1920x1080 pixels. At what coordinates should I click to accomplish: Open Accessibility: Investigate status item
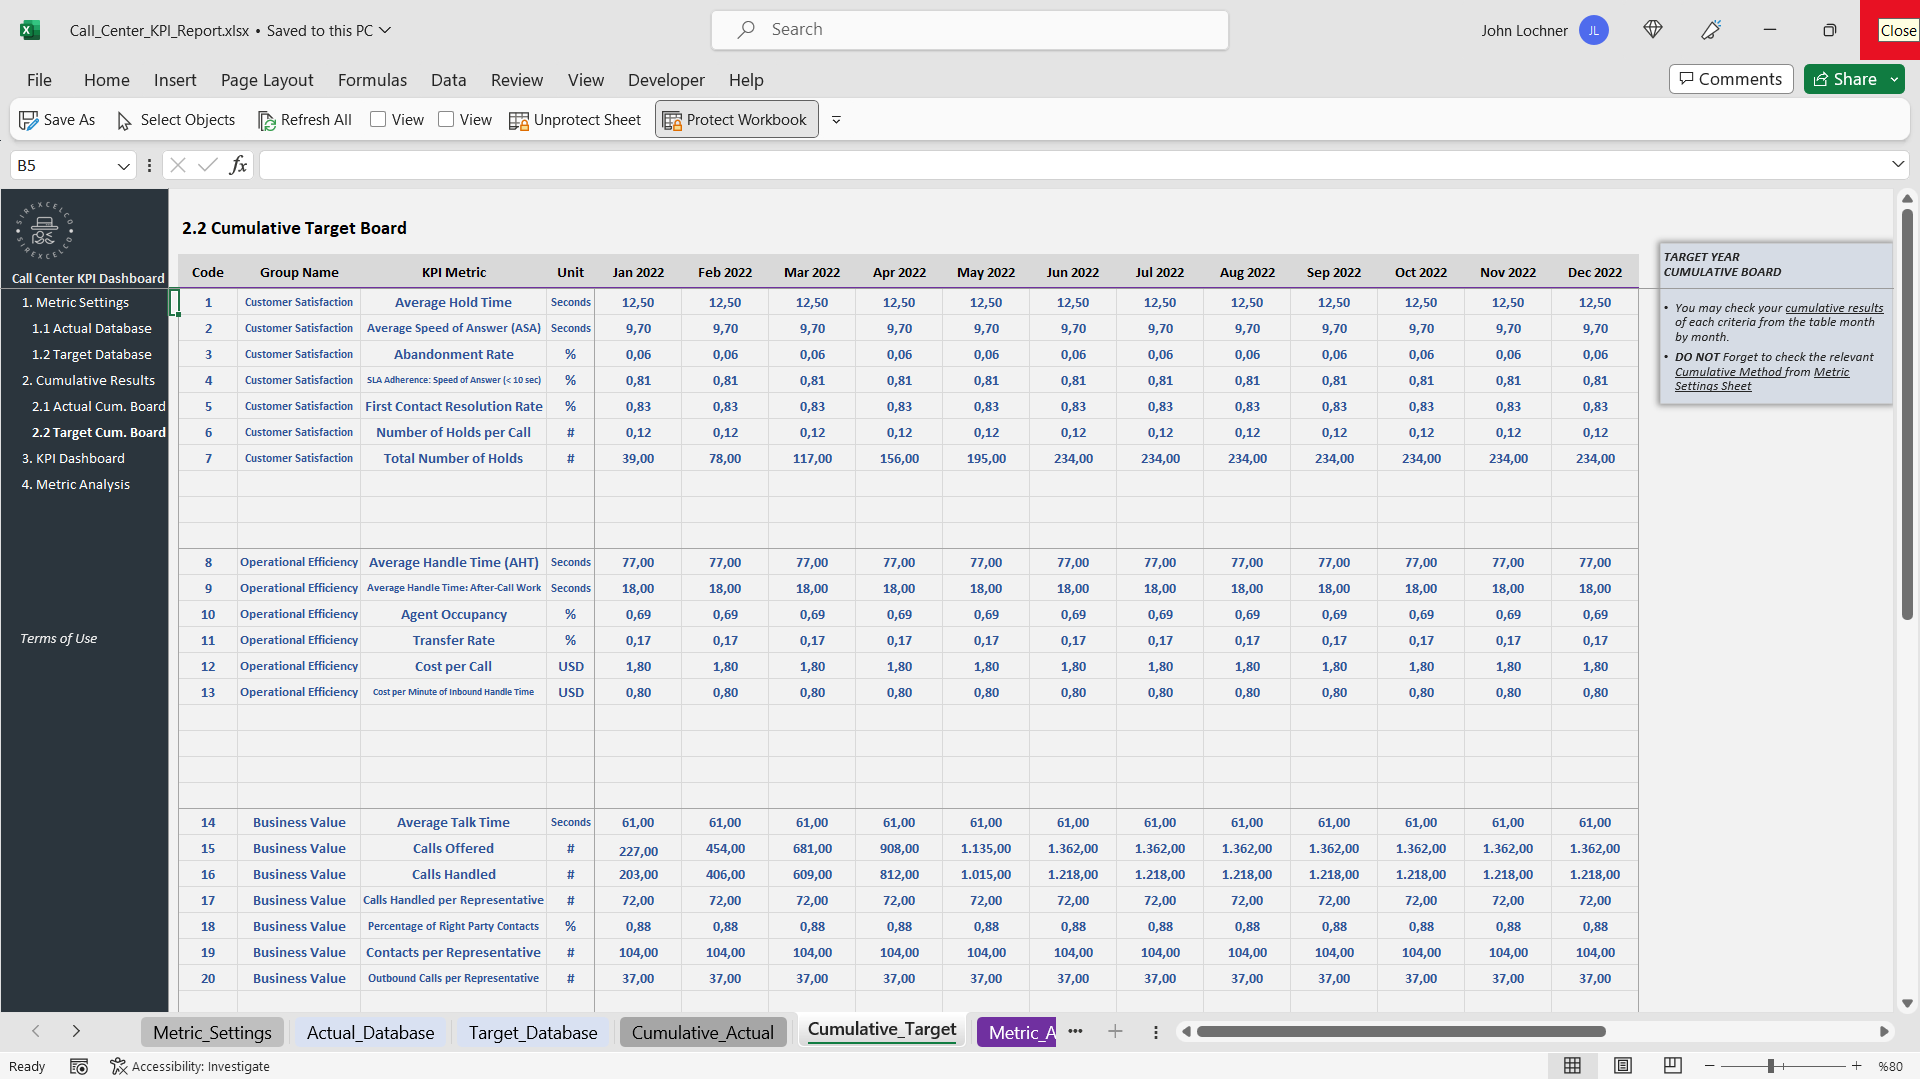coord(190,1066)
